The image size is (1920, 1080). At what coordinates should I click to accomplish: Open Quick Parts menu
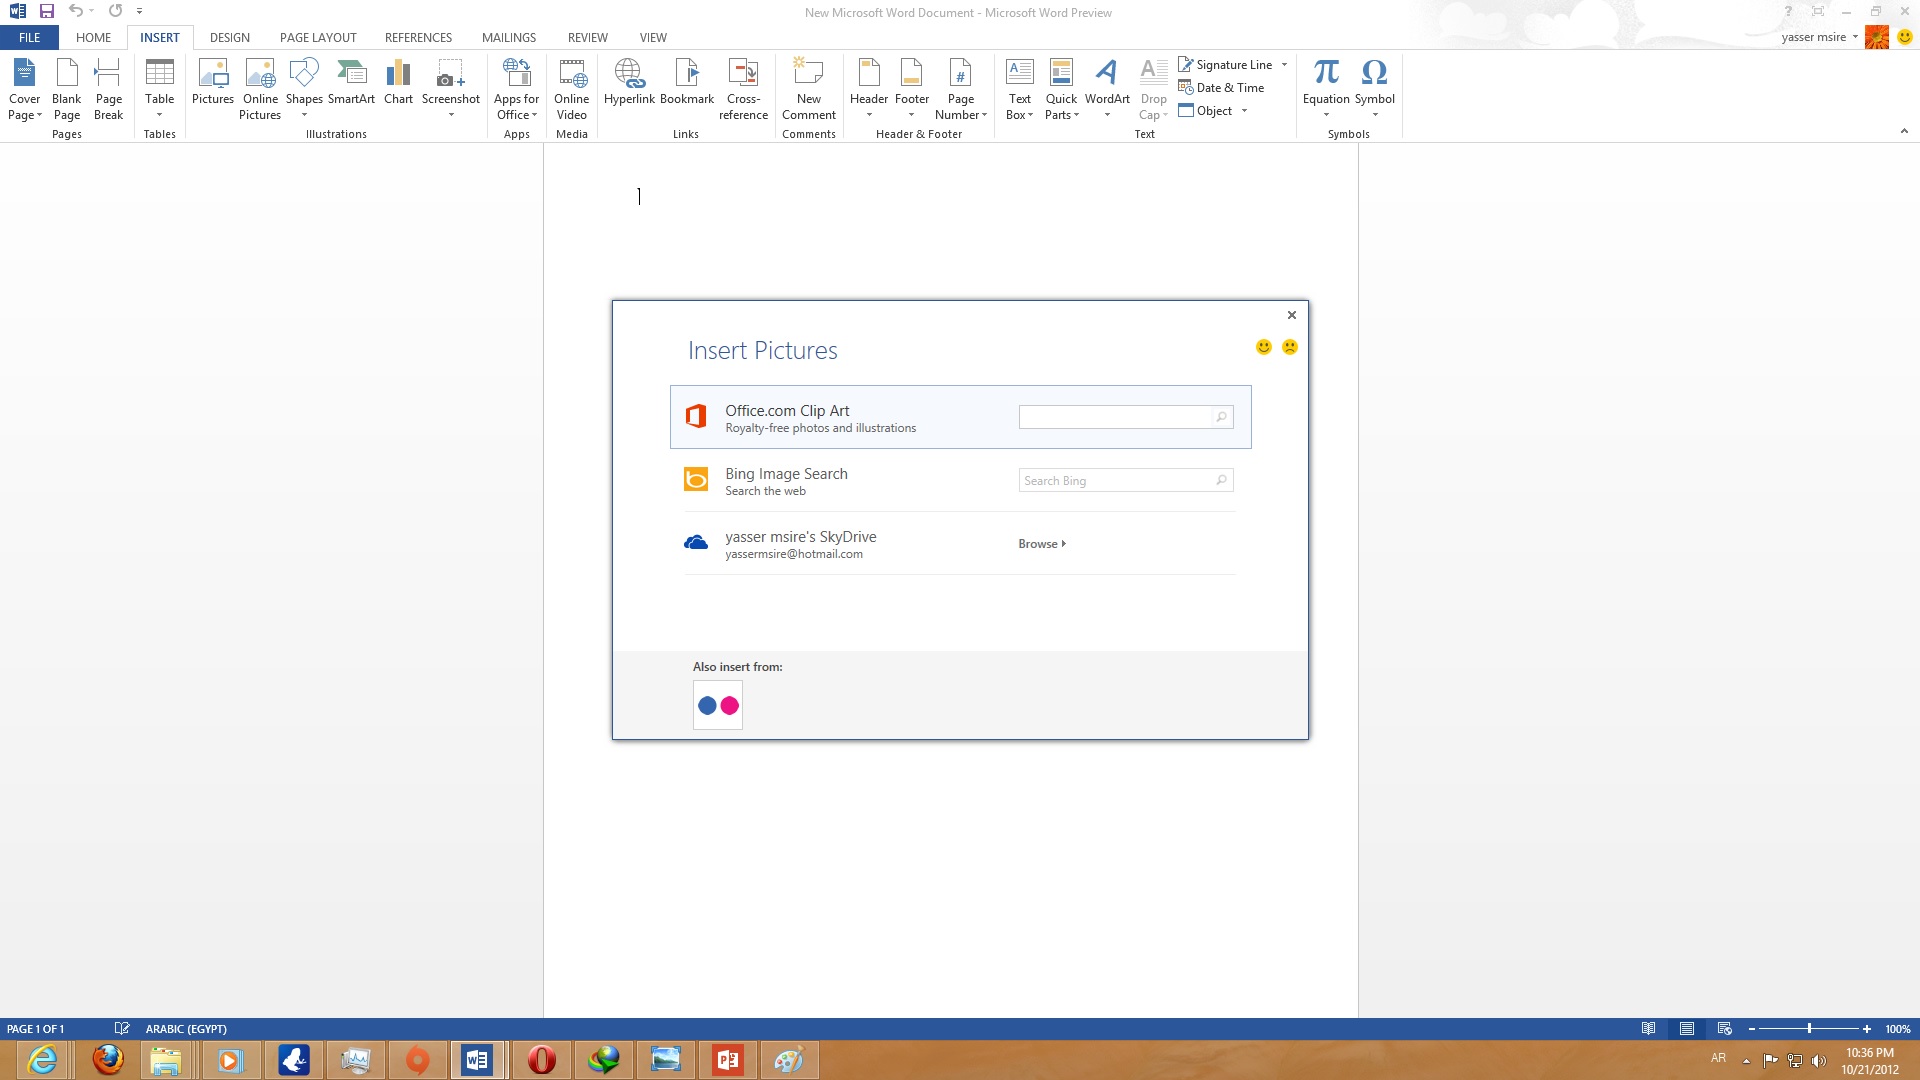coord(1061,89)
